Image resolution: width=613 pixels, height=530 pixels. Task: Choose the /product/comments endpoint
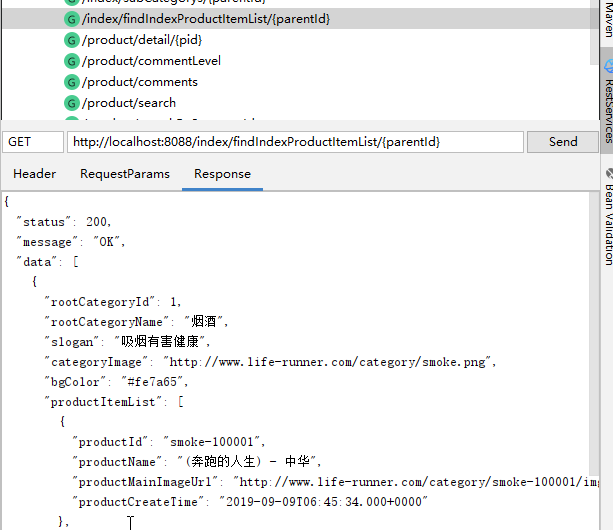pos(140,82)
